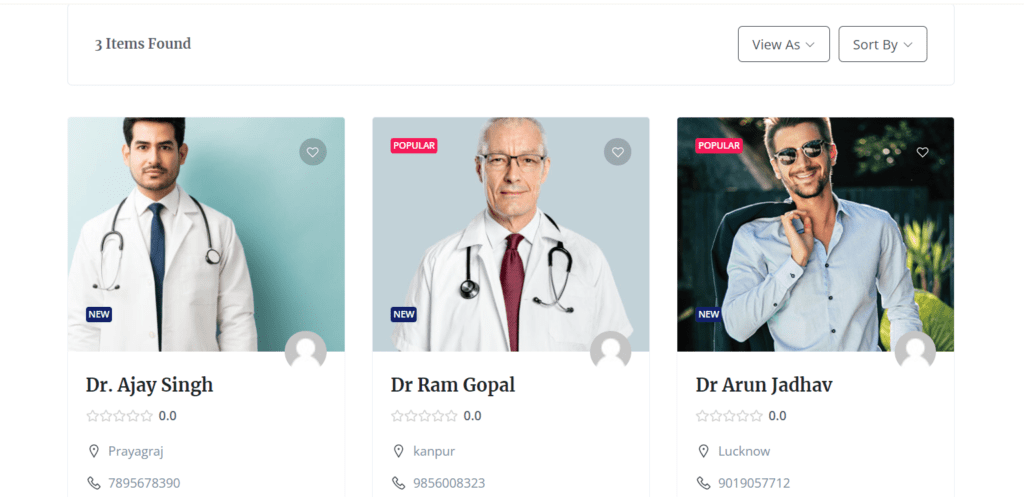Click the phone icon beside 7895678390
The width and height of the screenshot is (1024, 497).
93,483
